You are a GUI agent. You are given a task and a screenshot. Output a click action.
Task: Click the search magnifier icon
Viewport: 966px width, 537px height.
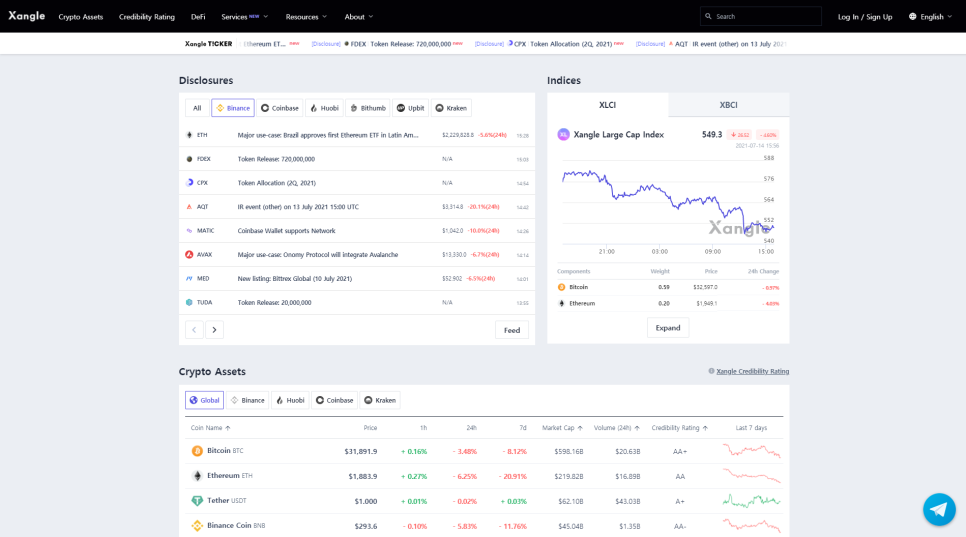point(708,17)
